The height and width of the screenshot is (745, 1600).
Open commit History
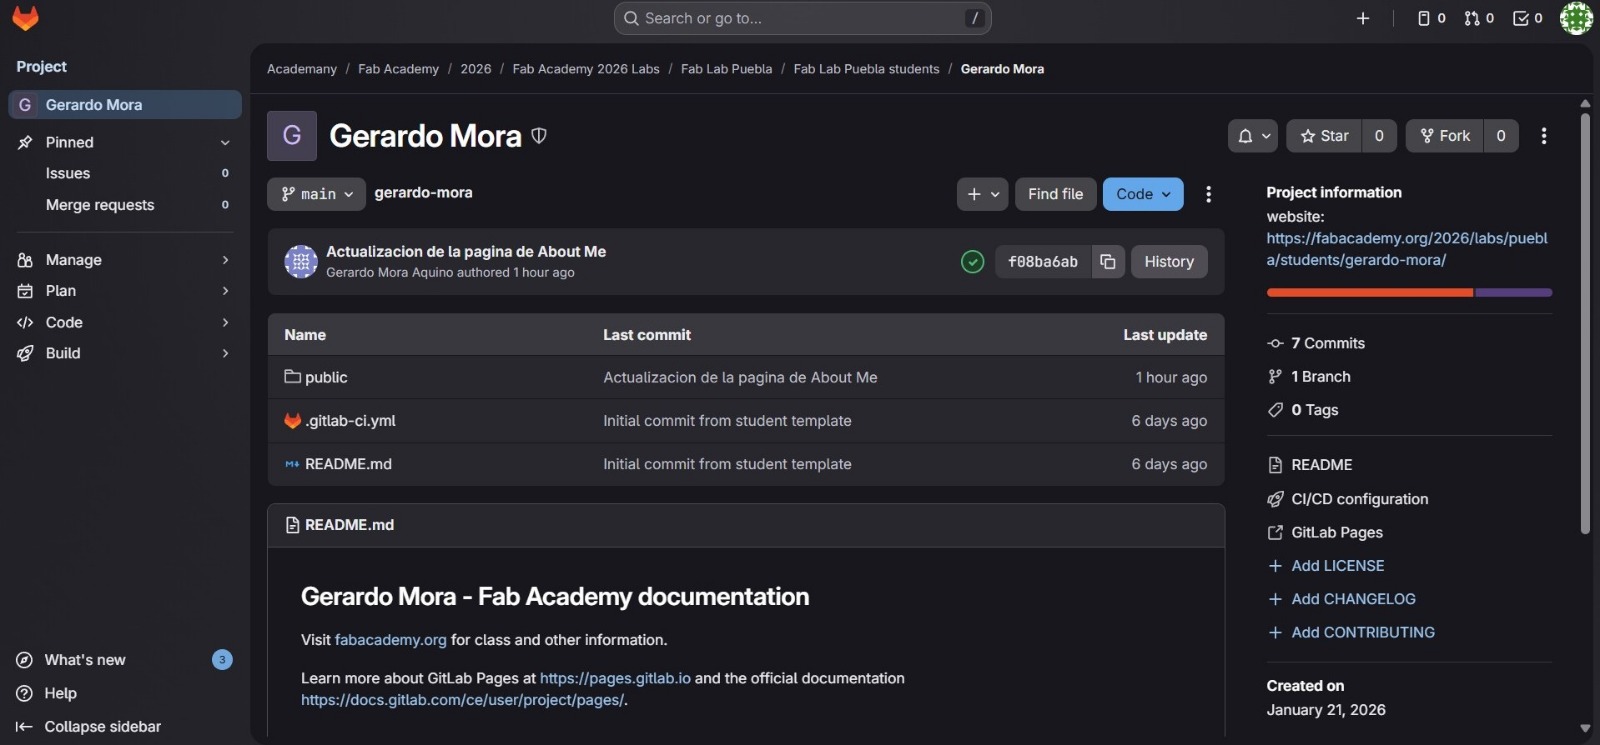[1169, 262]
